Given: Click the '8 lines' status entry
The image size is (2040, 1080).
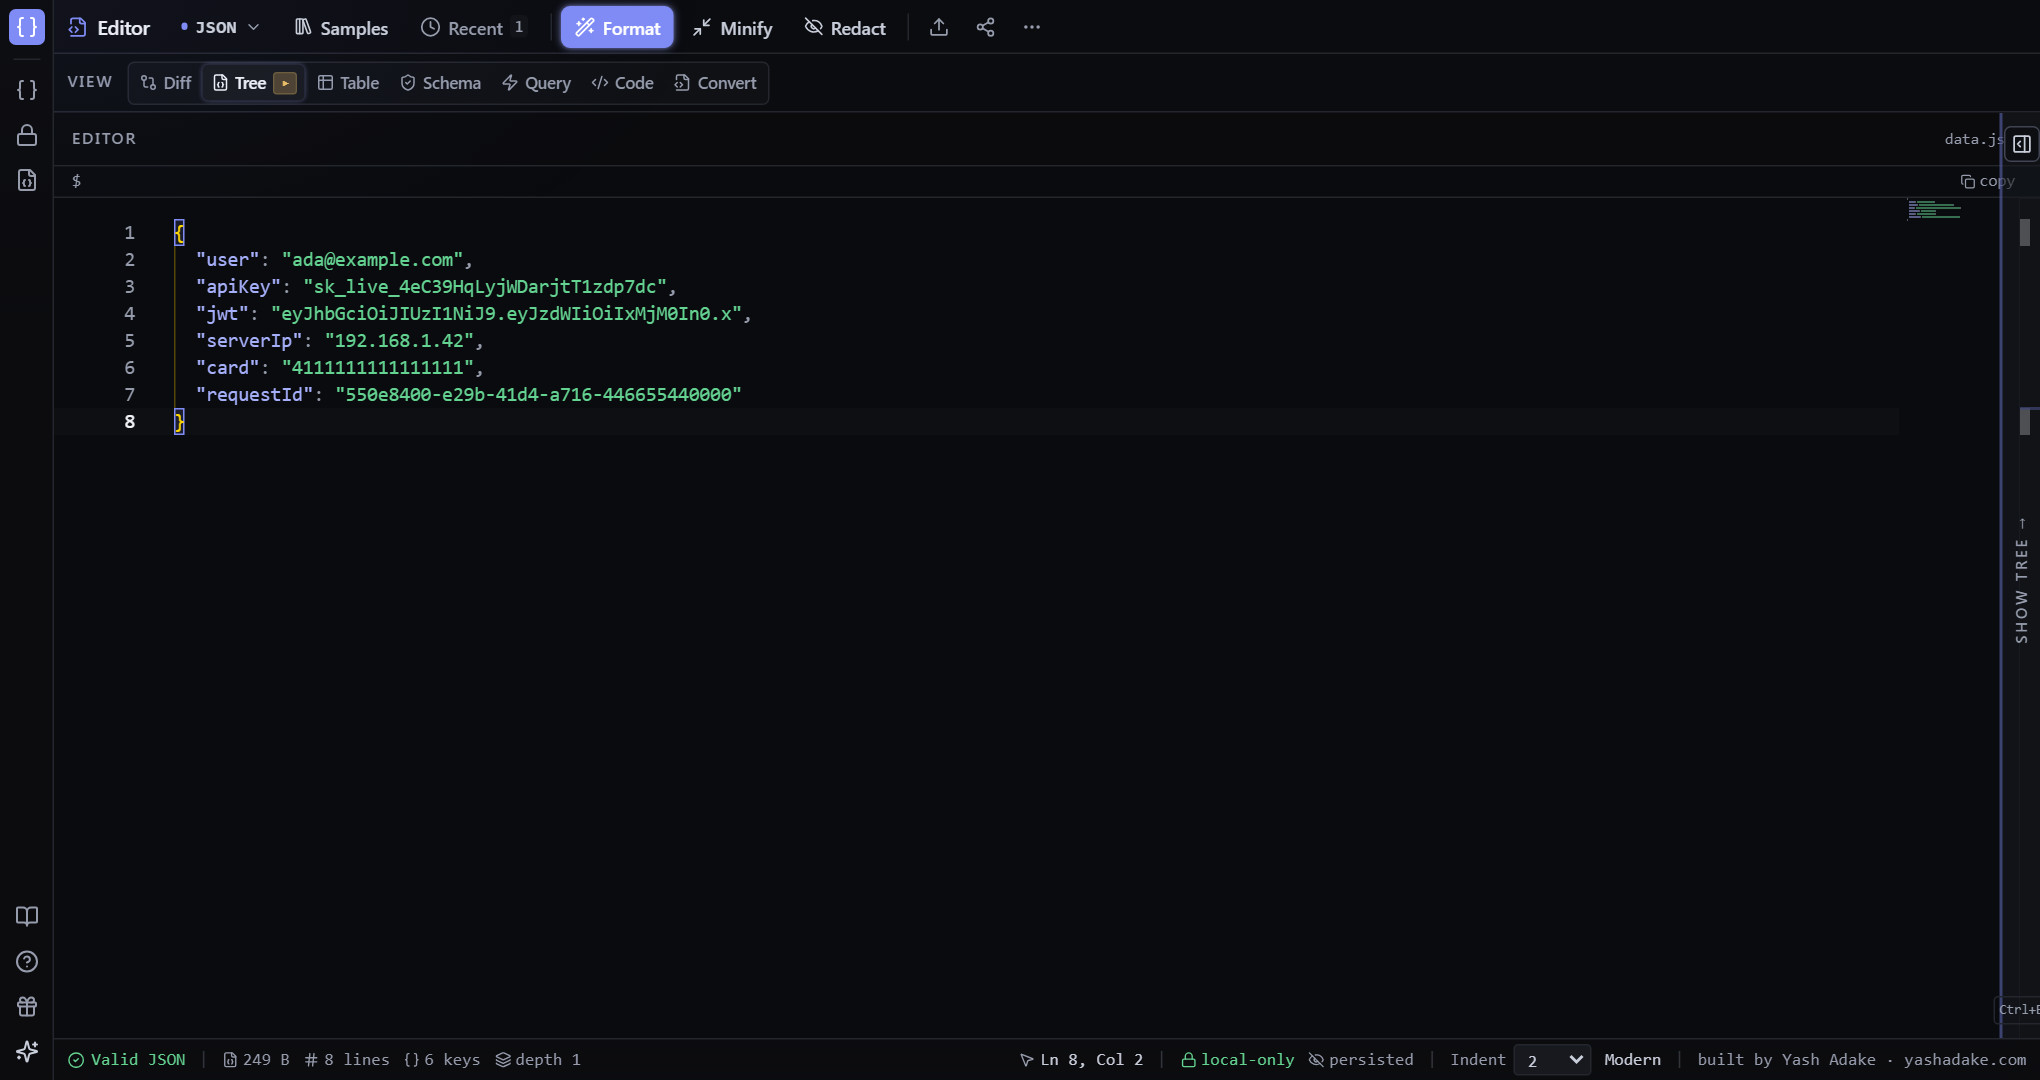Looking at the screenshot, I should click(x=347, y=1060).
